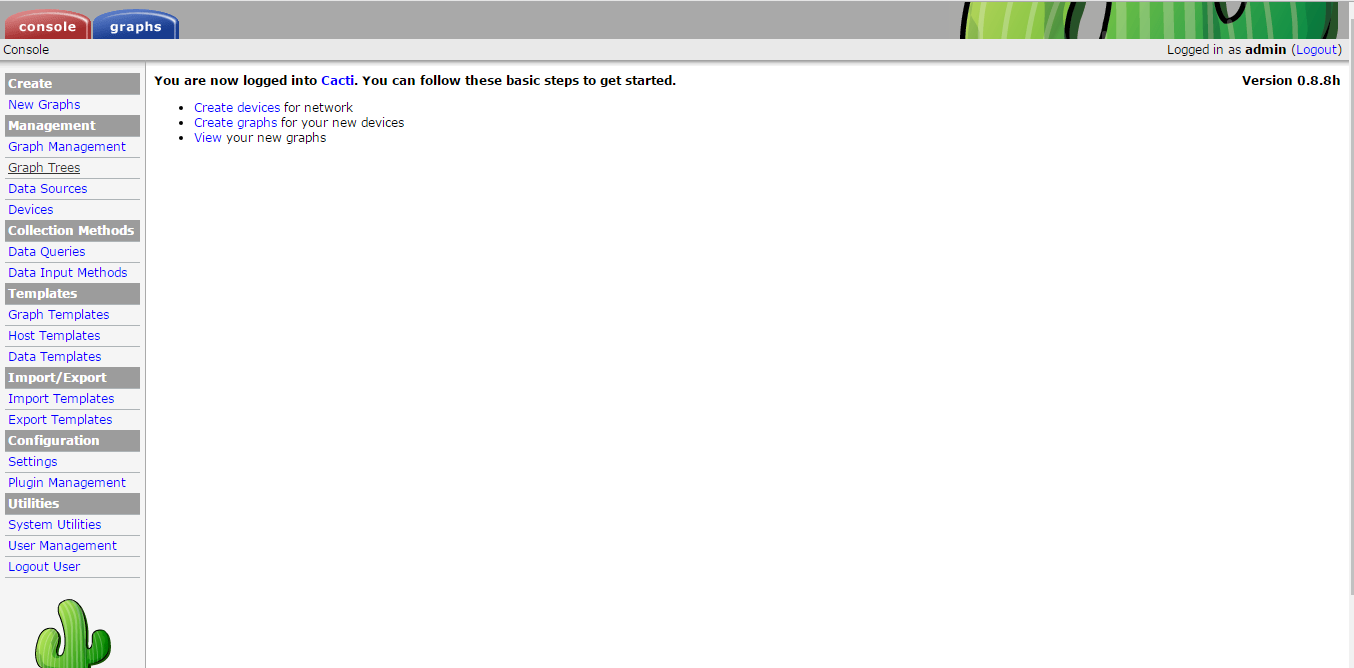Click the Create devices link
Screen dimensions: 1354x668
point(237,108)
